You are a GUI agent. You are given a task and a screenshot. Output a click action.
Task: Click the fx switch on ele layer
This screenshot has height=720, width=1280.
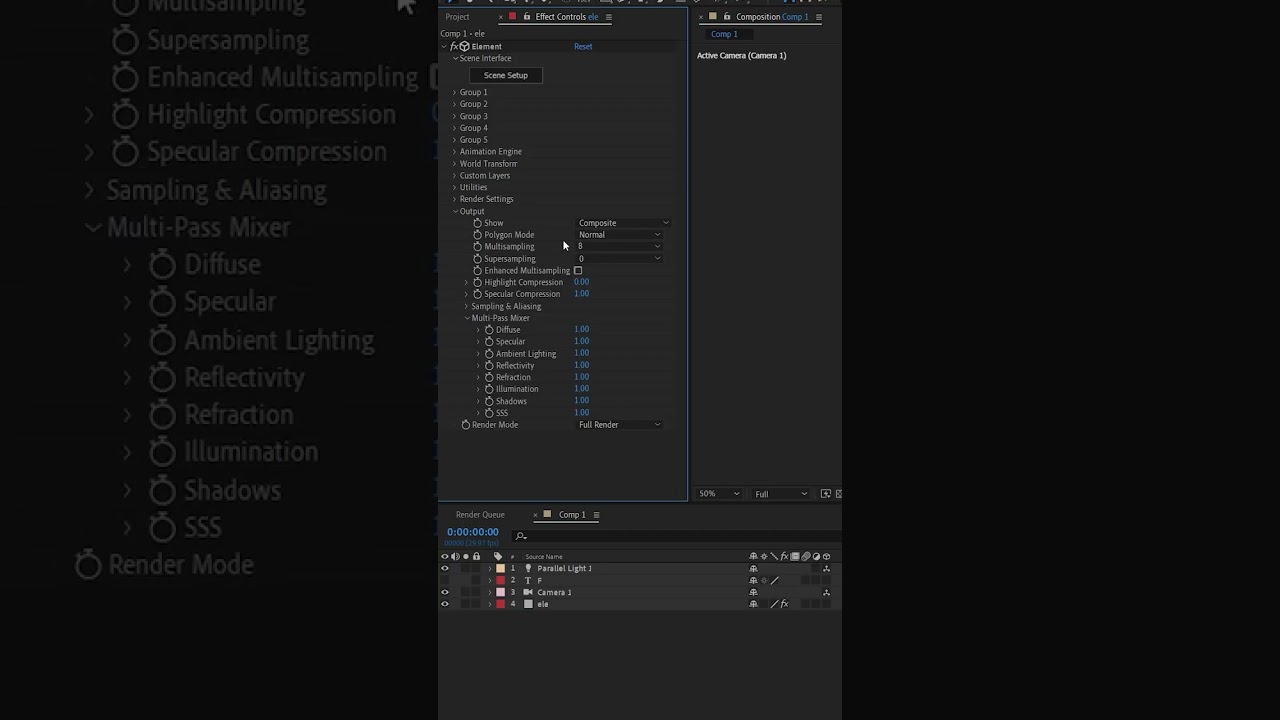click(784, 604)
